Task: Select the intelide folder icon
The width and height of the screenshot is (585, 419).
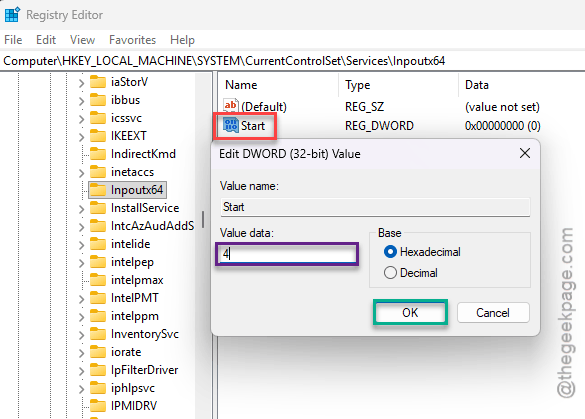Action: 98,244
